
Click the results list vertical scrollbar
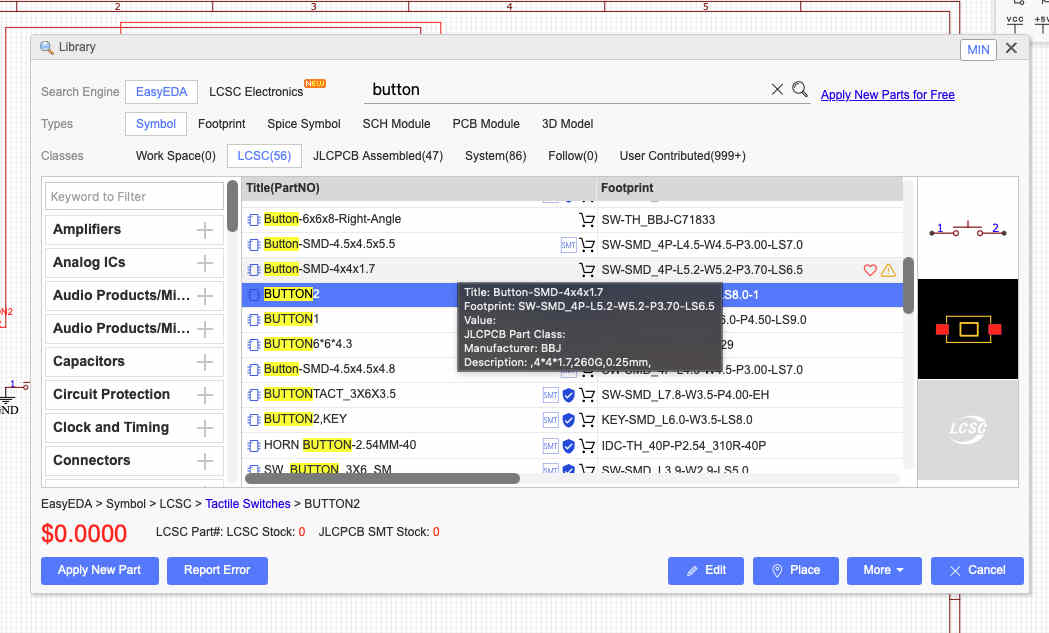point(909,285)
